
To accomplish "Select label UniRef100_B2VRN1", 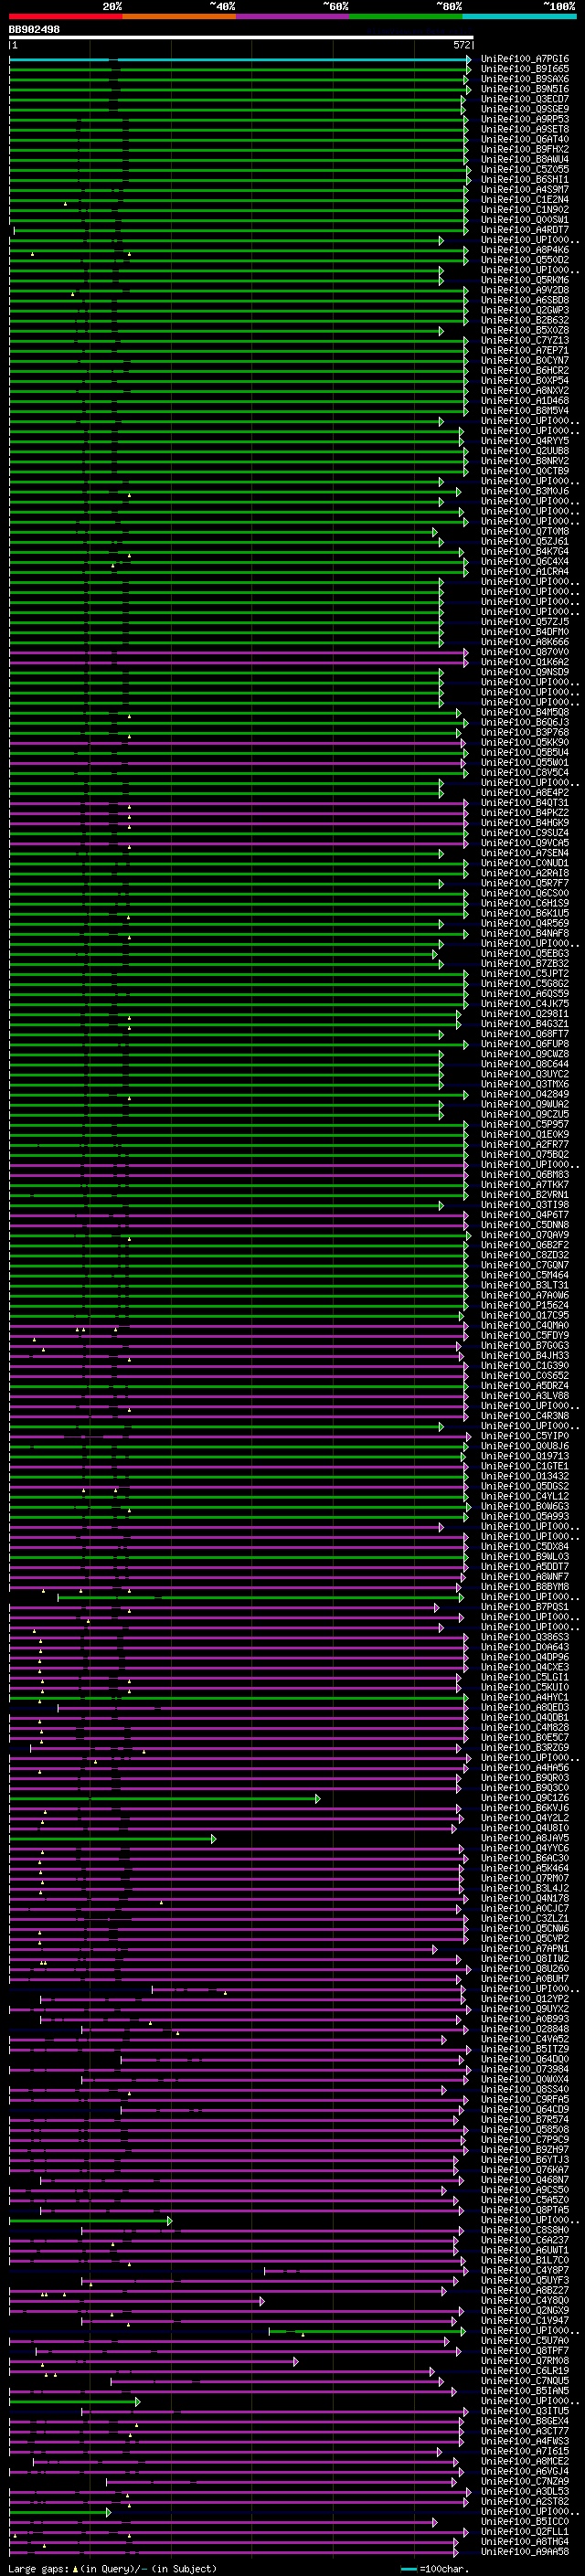I will point(525,1194).
